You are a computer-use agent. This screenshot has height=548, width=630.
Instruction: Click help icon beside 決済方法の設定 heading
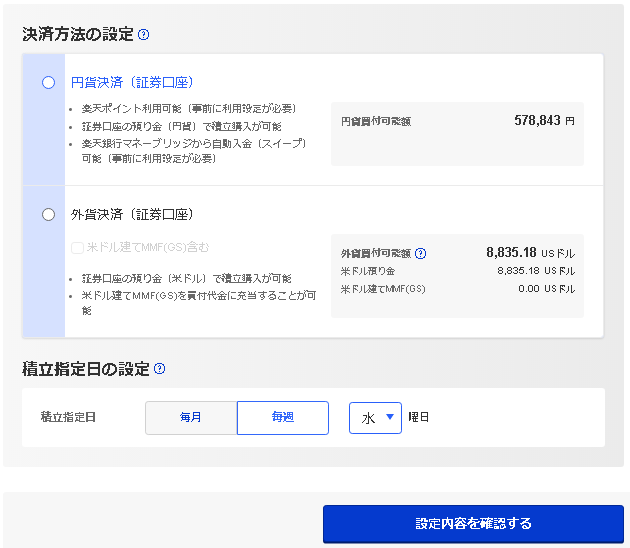(x=144, y=34)
